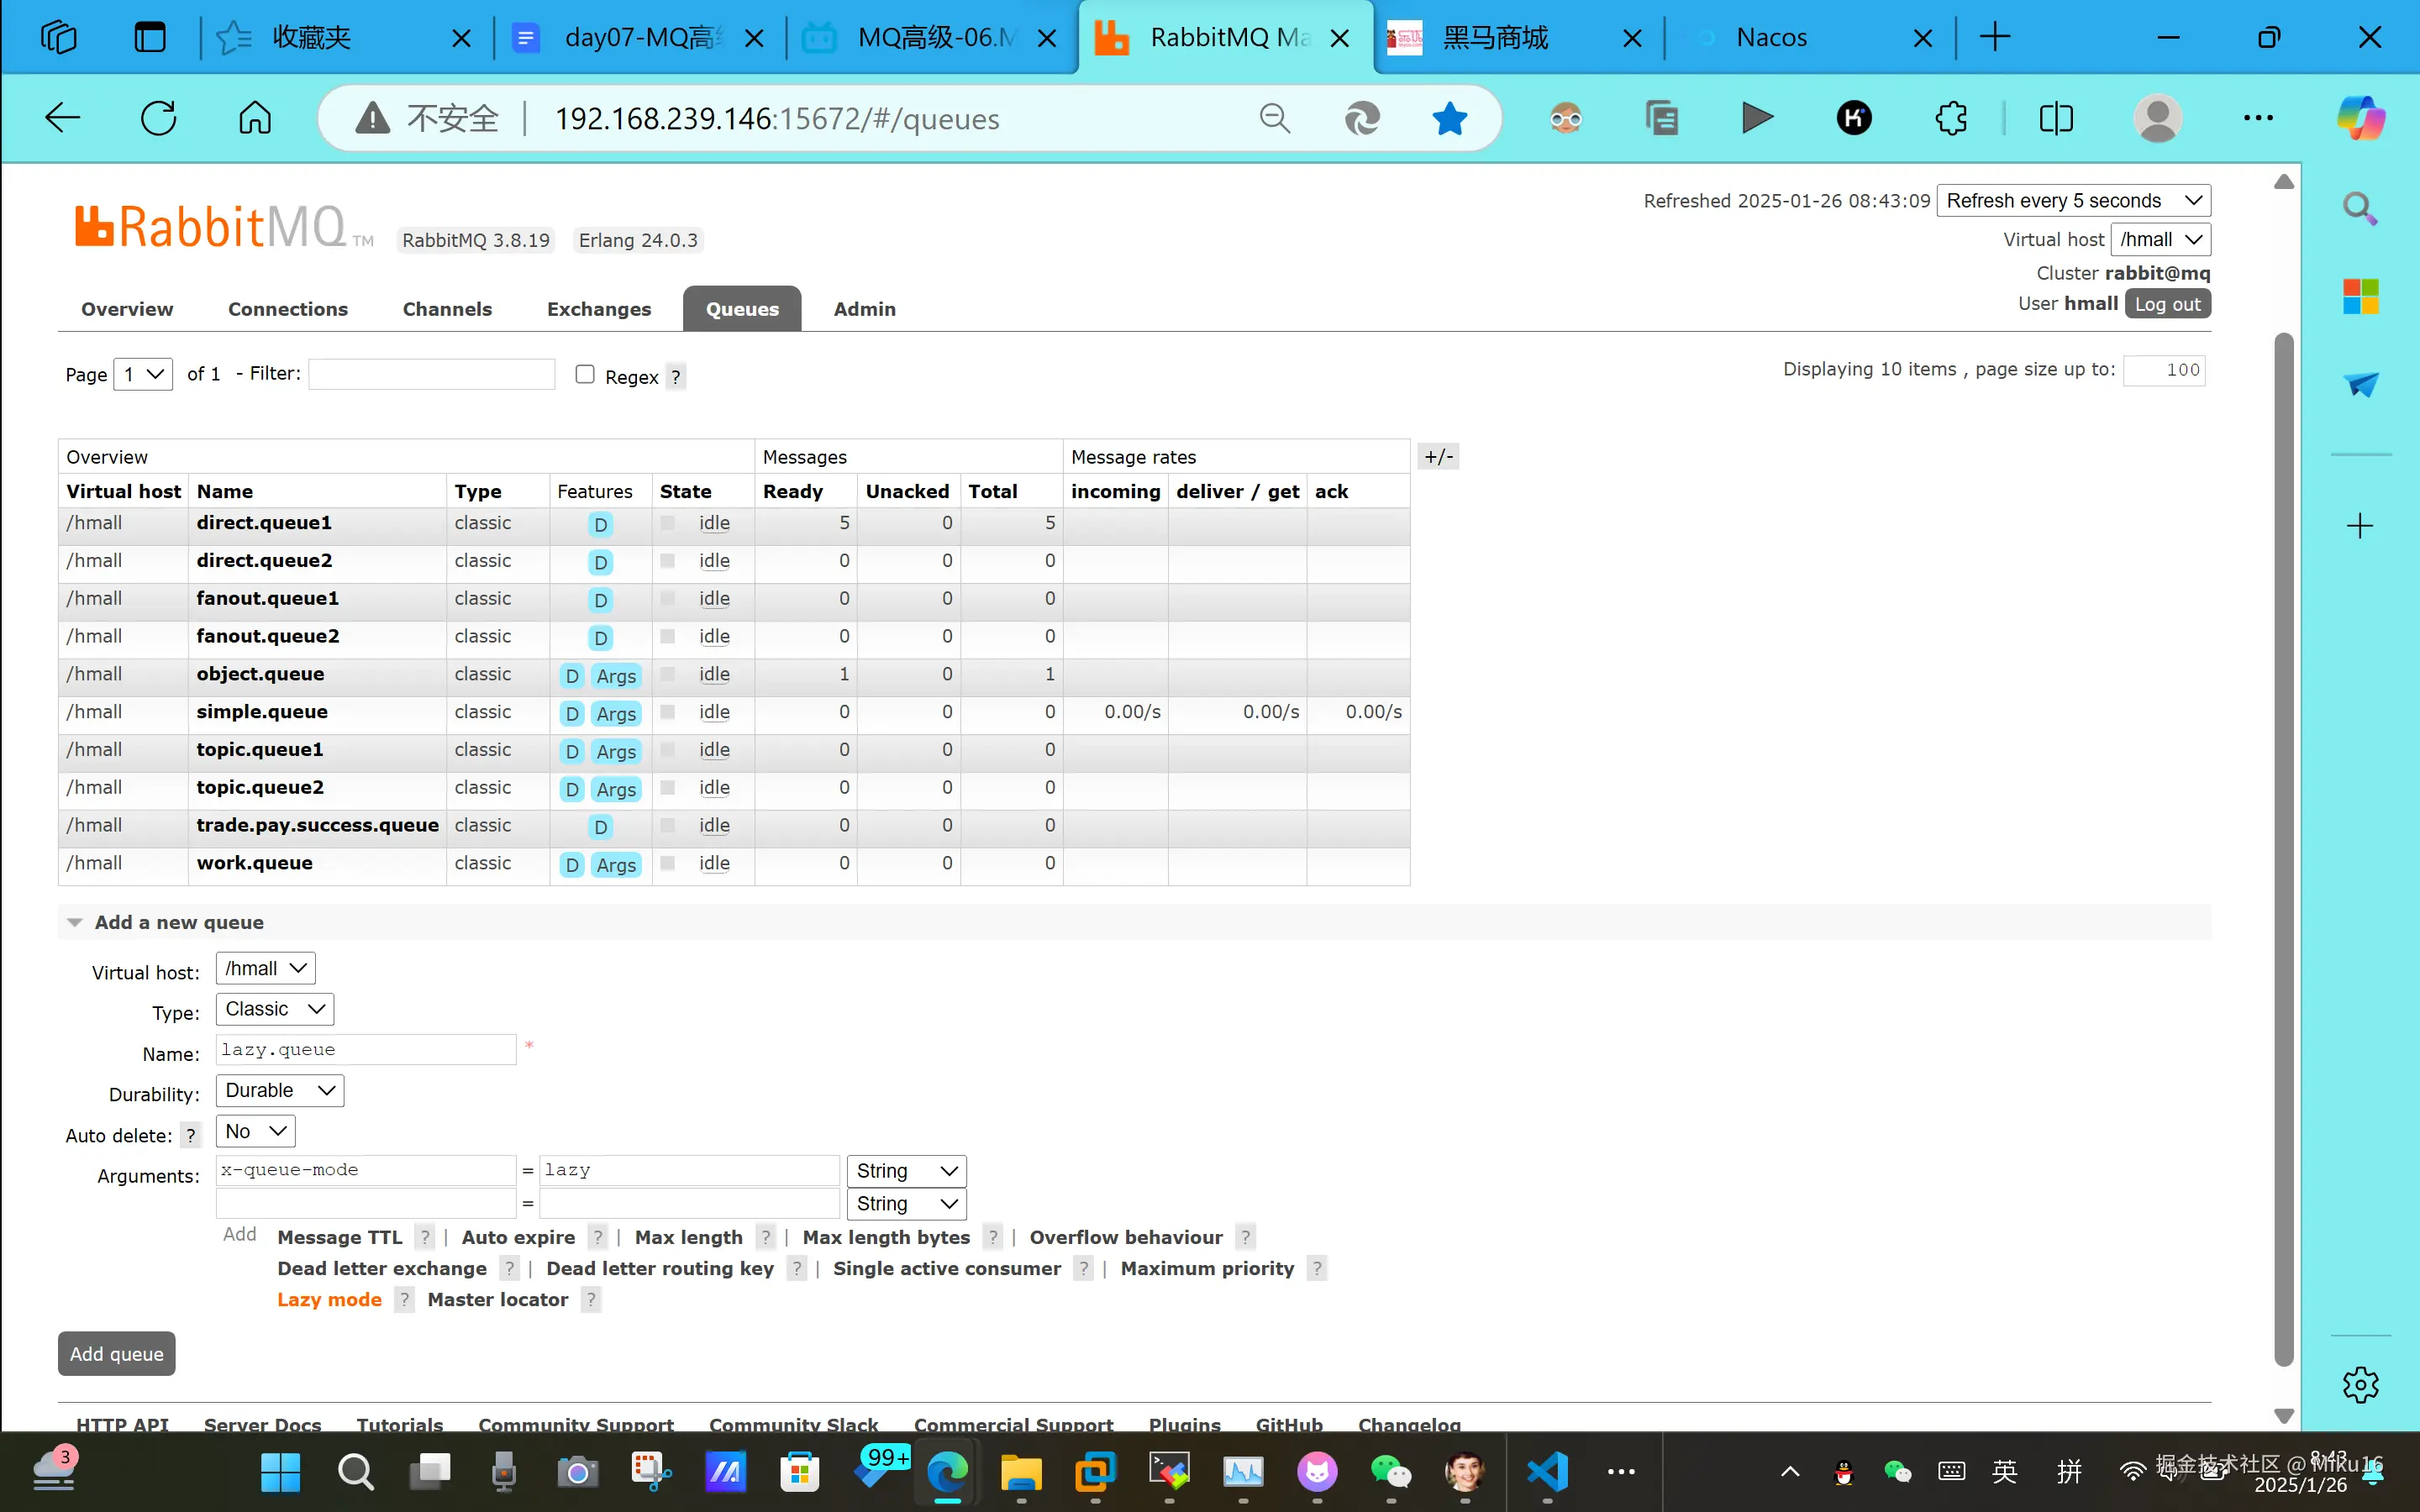
Task: Open sidebar settings gear icon
Action: pos(2360,1385)
